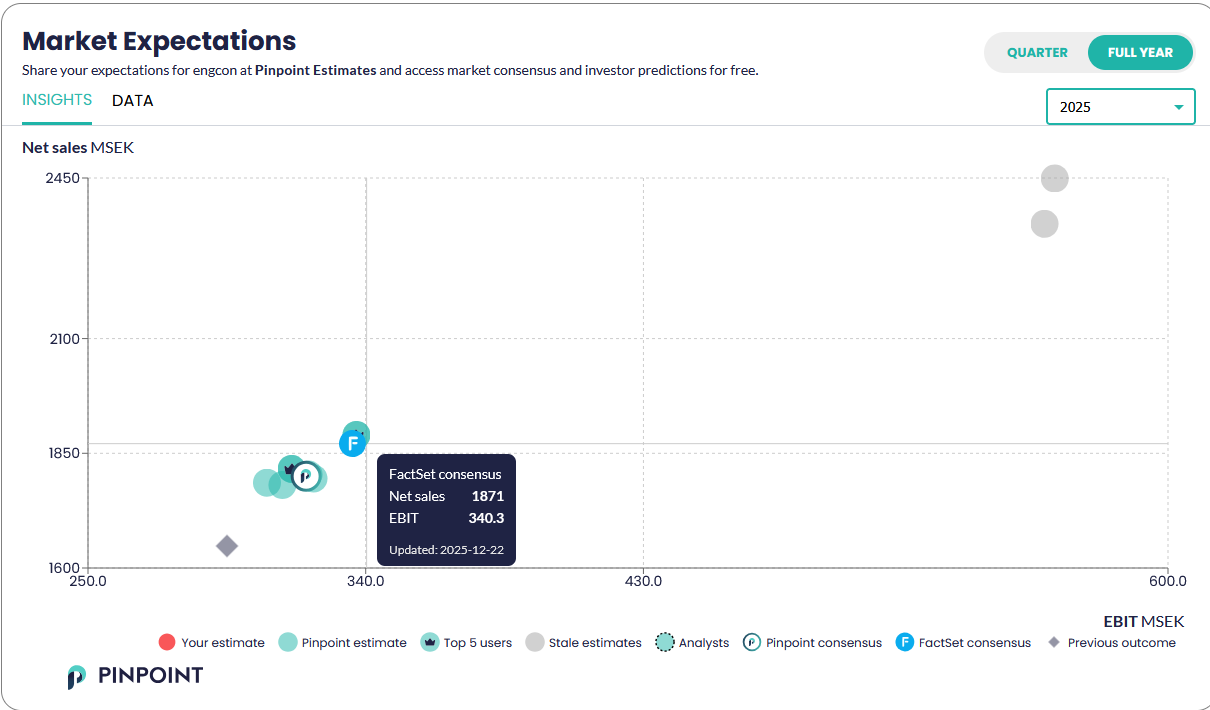This screenshot has width=1210, height=710.
Task: Switch to the Quarter view
Action: pyautogui.click(x=1037, y=53)
